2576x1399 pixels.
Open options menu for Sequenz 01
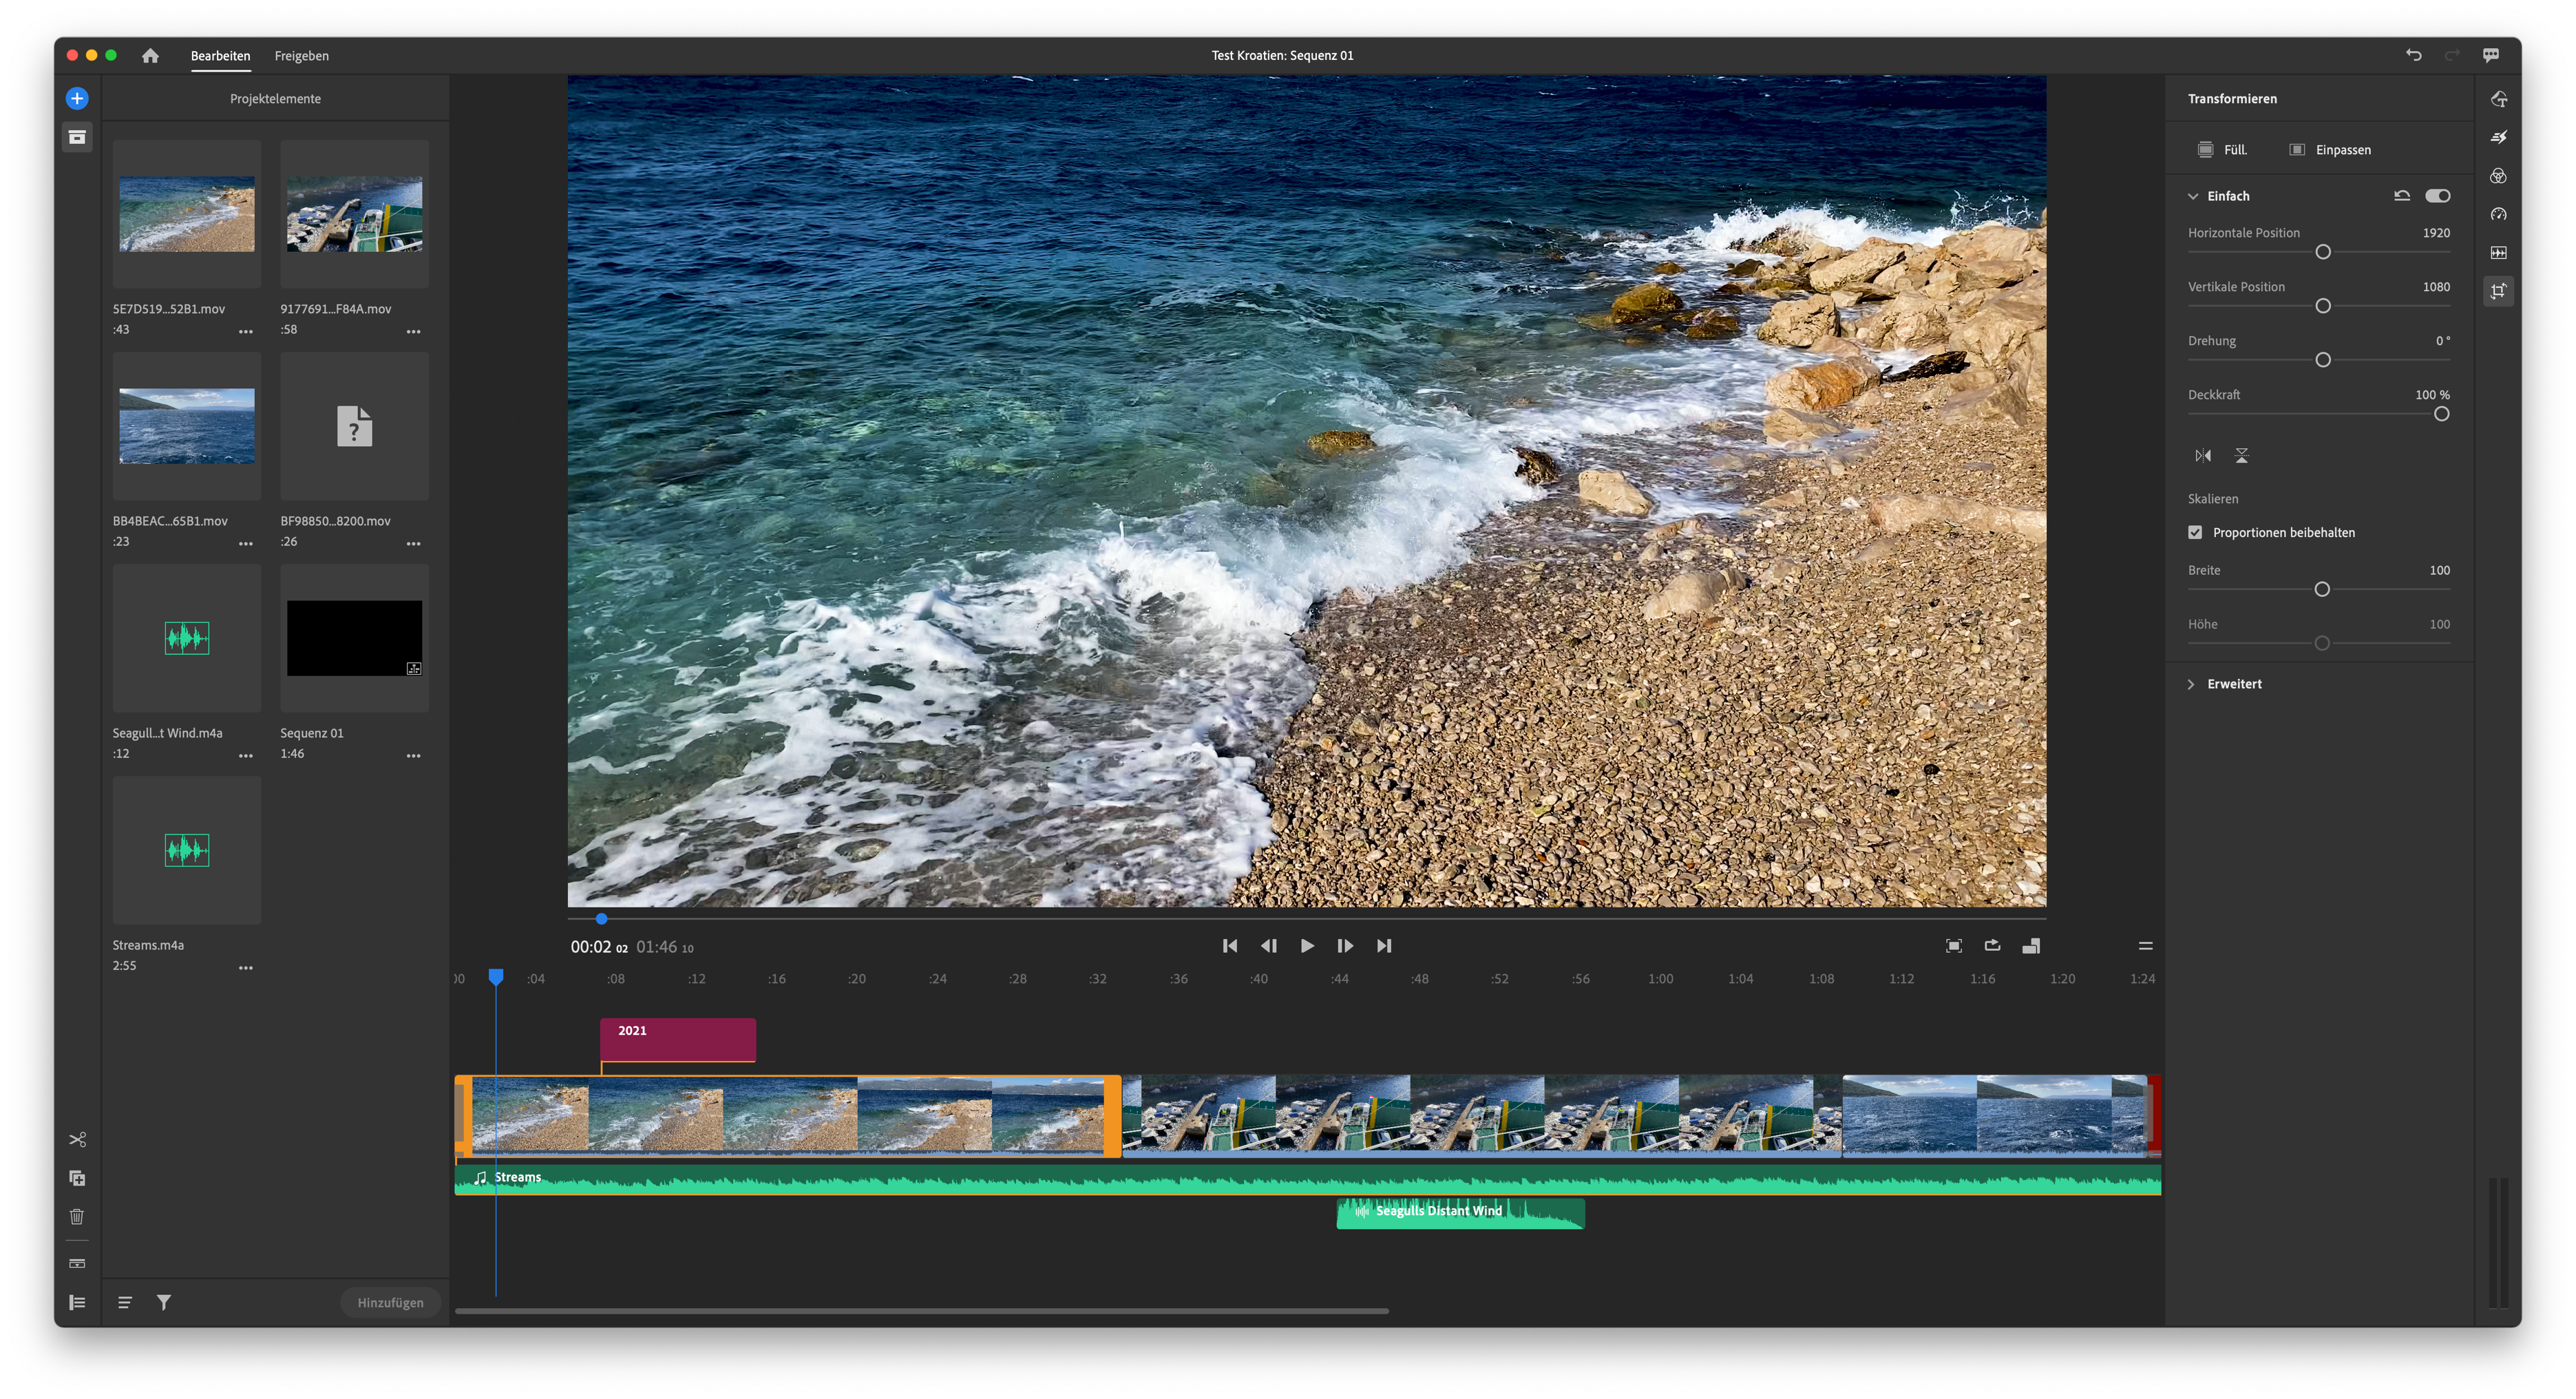(x=413, y=755)
